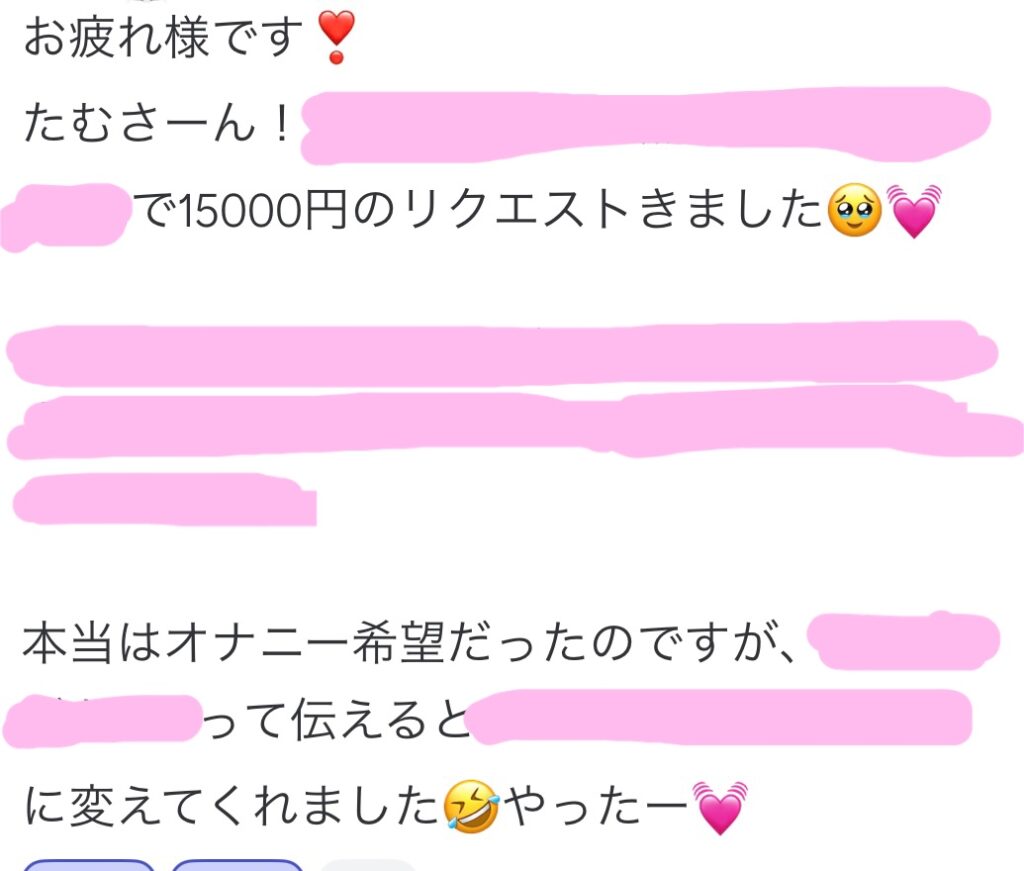Click pink redaction right of って伝えると
The image size is (1024, 871).
[720, 718]
